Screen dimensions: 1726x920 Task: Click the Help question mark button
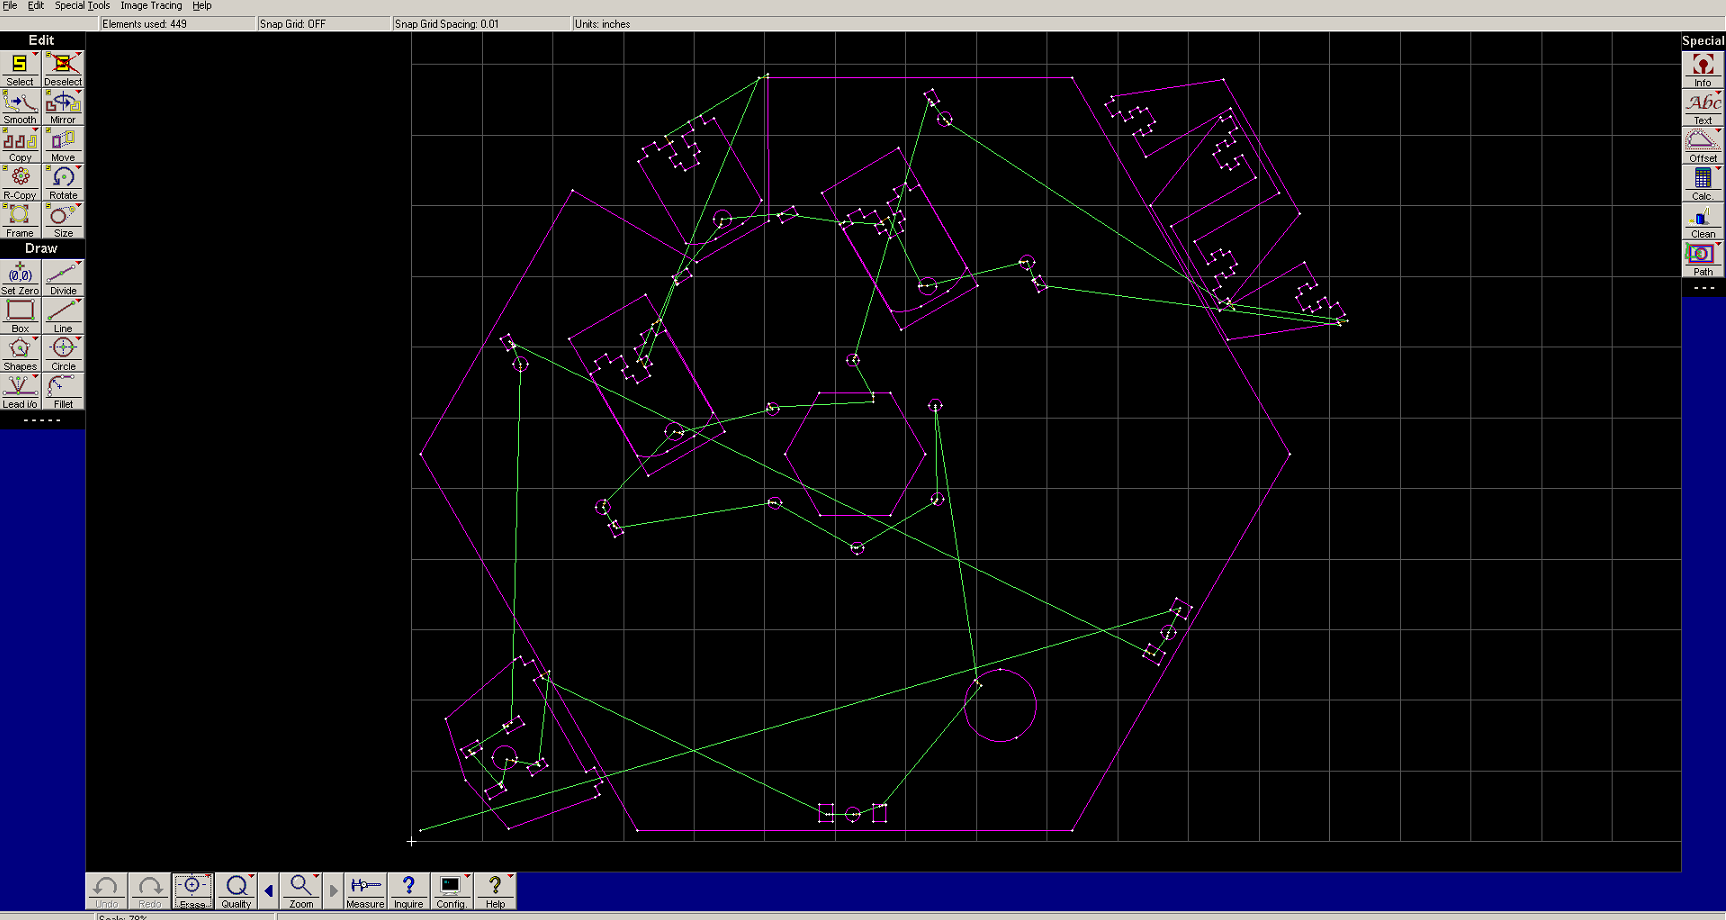pyautogui.click(x=495, y=891)
